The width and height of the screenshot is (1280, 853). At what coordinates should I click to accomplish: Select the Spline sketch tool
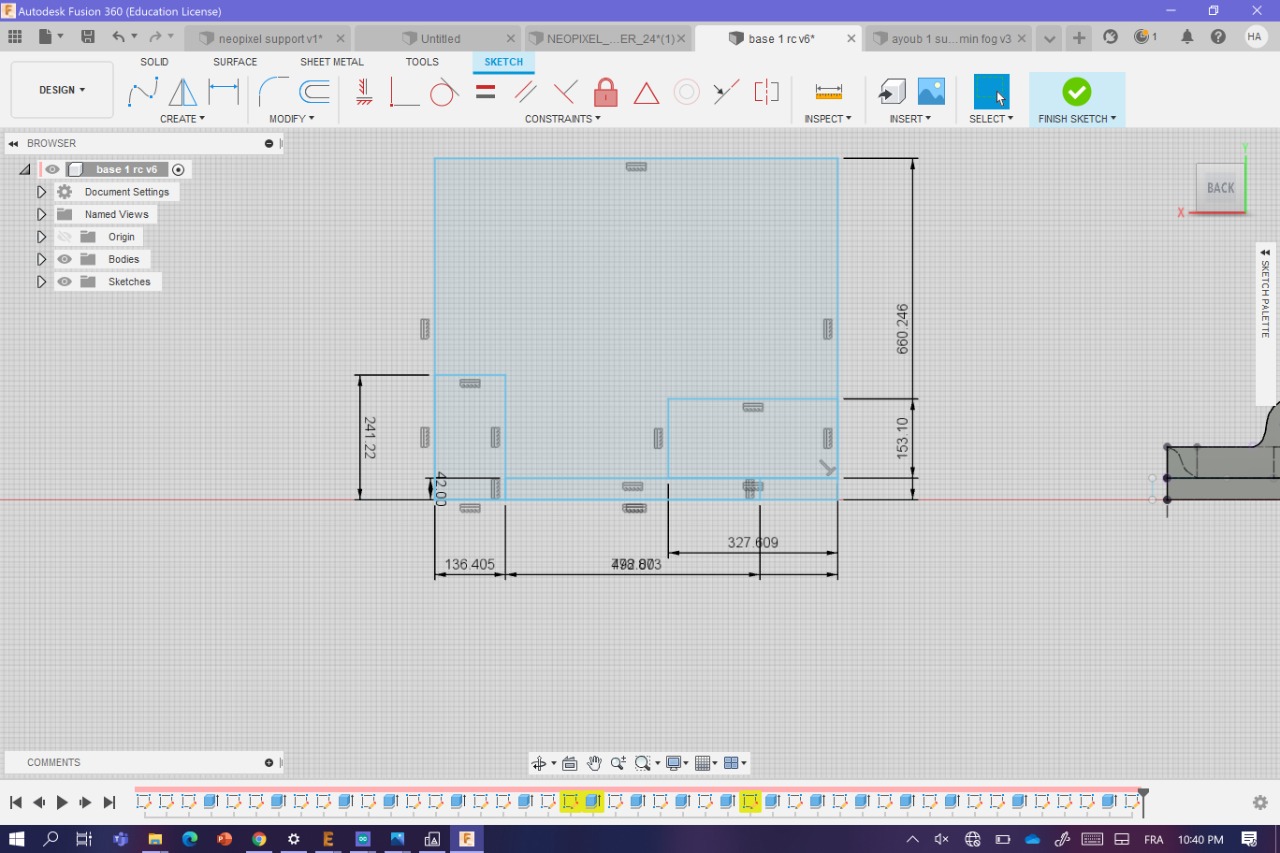(143, 92)
